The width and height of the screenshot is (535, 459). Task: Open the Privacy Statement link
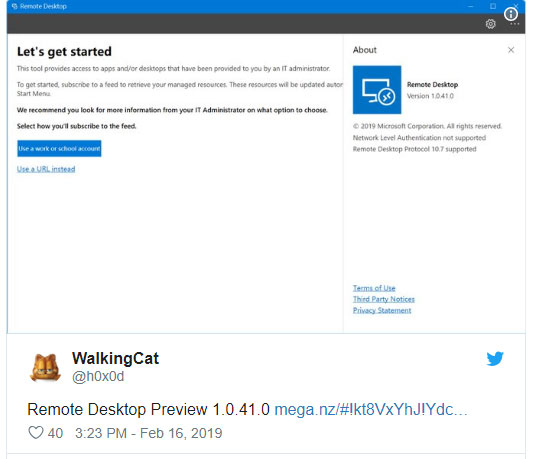(x=382, y=310)
